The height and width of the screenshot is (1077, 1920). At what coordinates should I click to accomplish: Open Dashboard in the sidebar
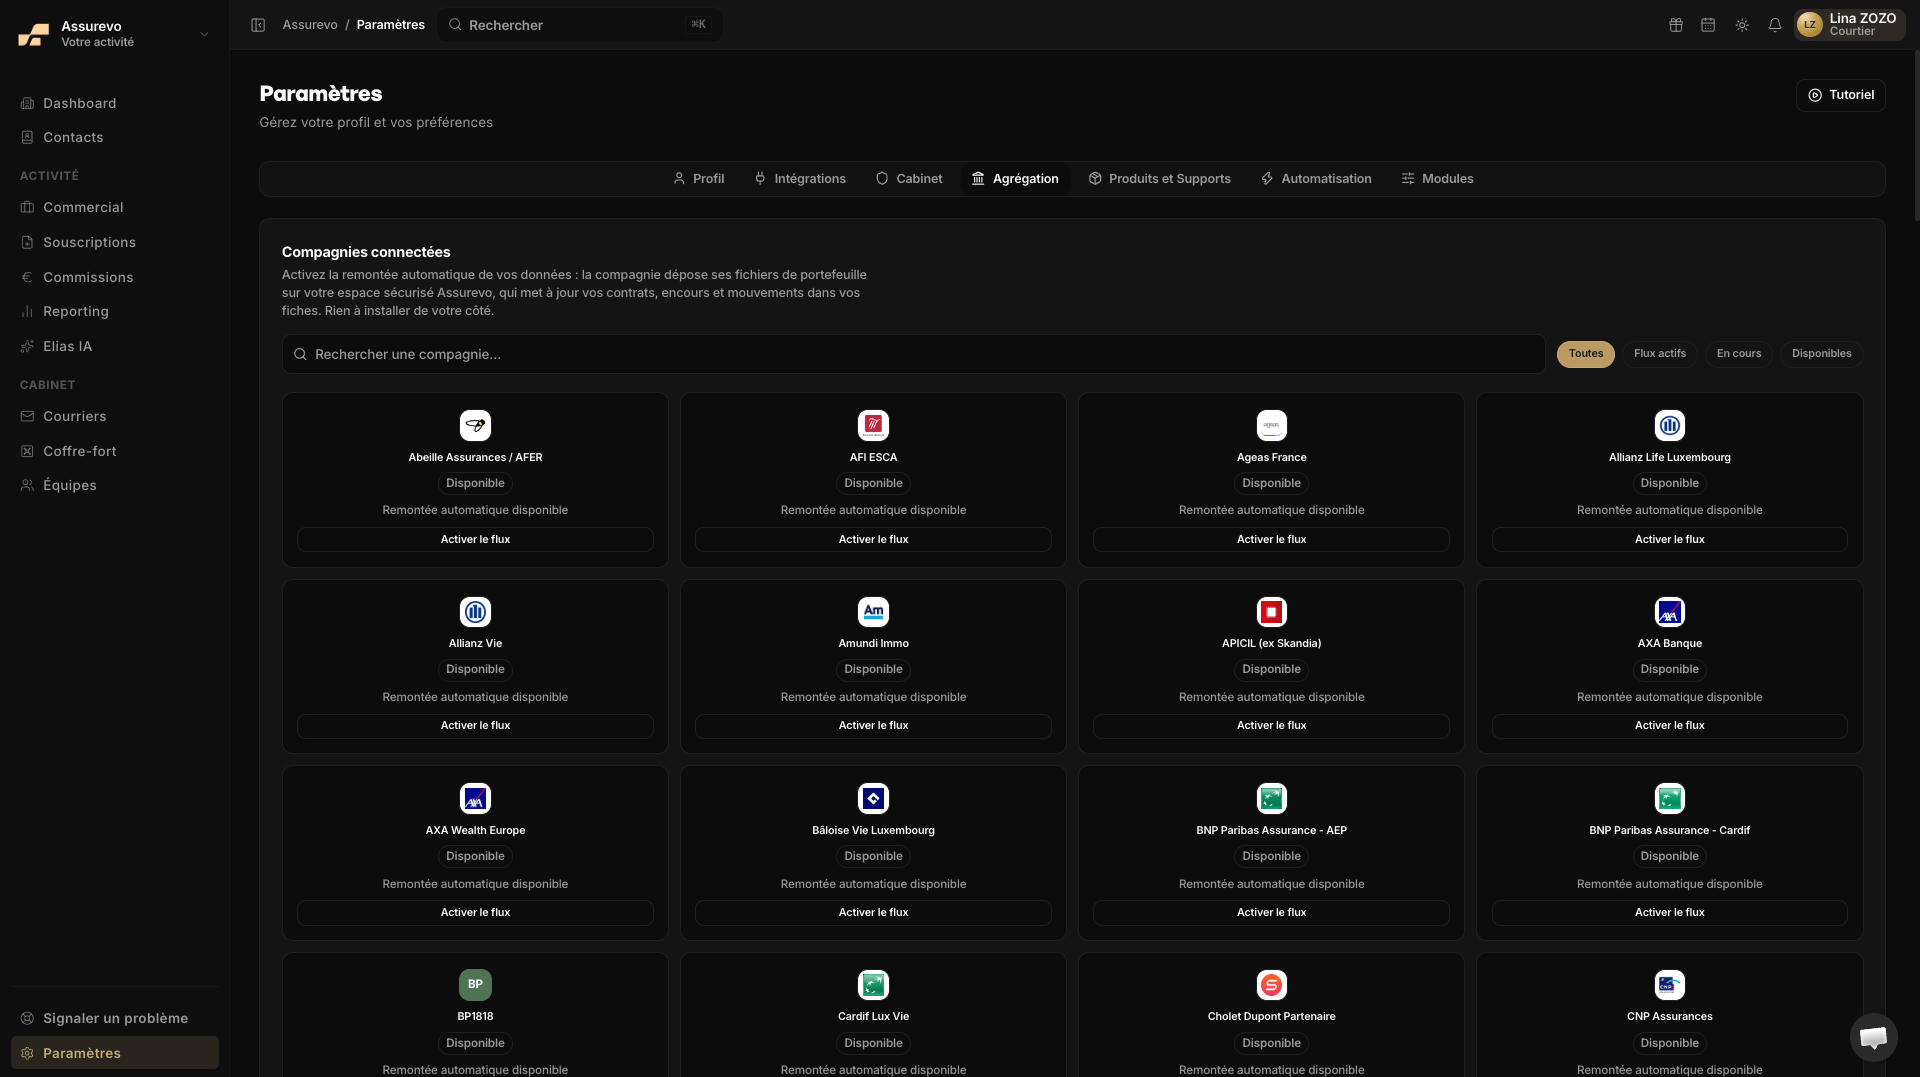pos(114,103)
